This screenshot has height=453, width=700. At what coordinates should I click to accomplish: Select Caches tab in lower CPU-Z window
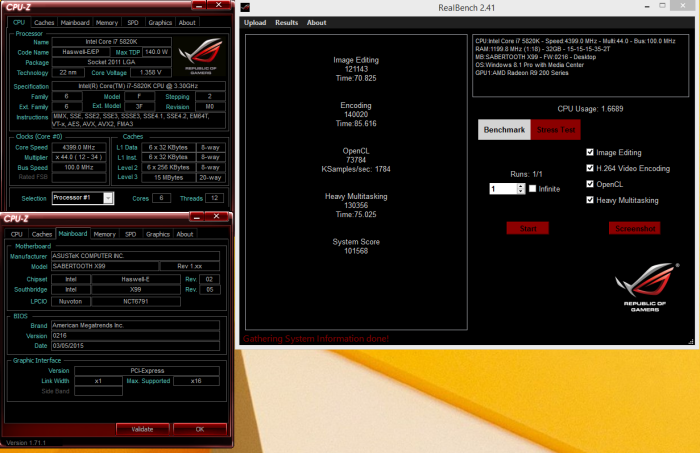point(42,234)
